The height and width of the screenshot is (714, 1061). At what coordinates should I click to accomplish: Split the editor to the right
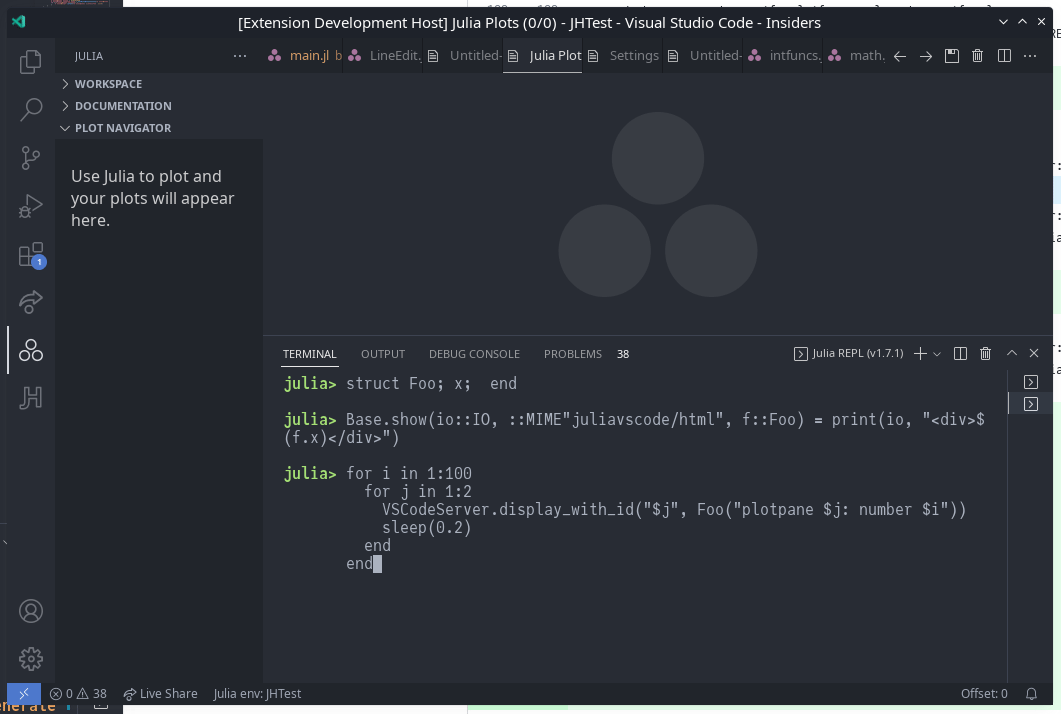click(1004, 56)
